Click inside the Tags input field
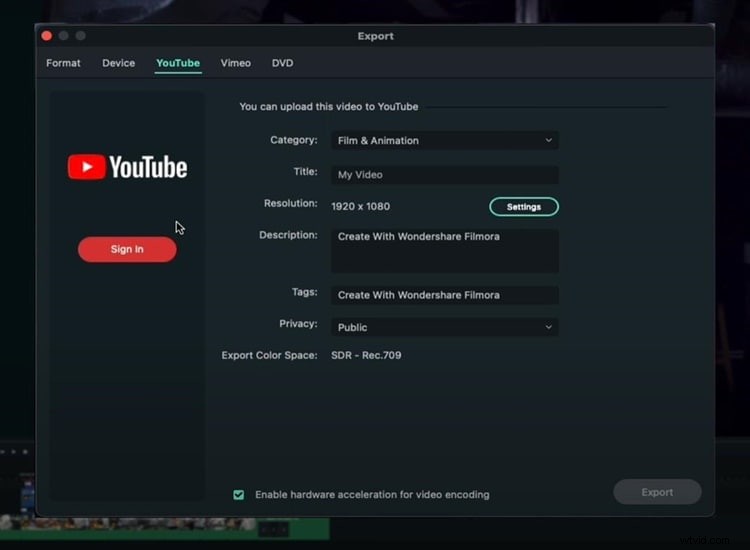The height and width of the screenshot is (550, 750). tap(444, 295)
